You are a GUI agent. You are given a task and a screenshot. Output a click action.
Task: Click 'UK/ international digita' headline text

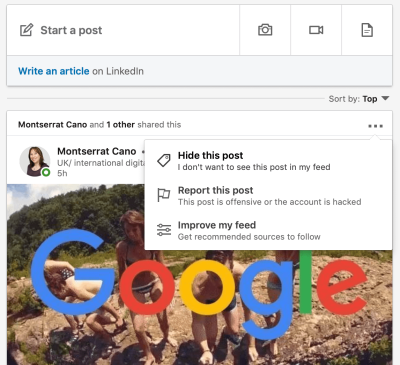tap(101, 163)
